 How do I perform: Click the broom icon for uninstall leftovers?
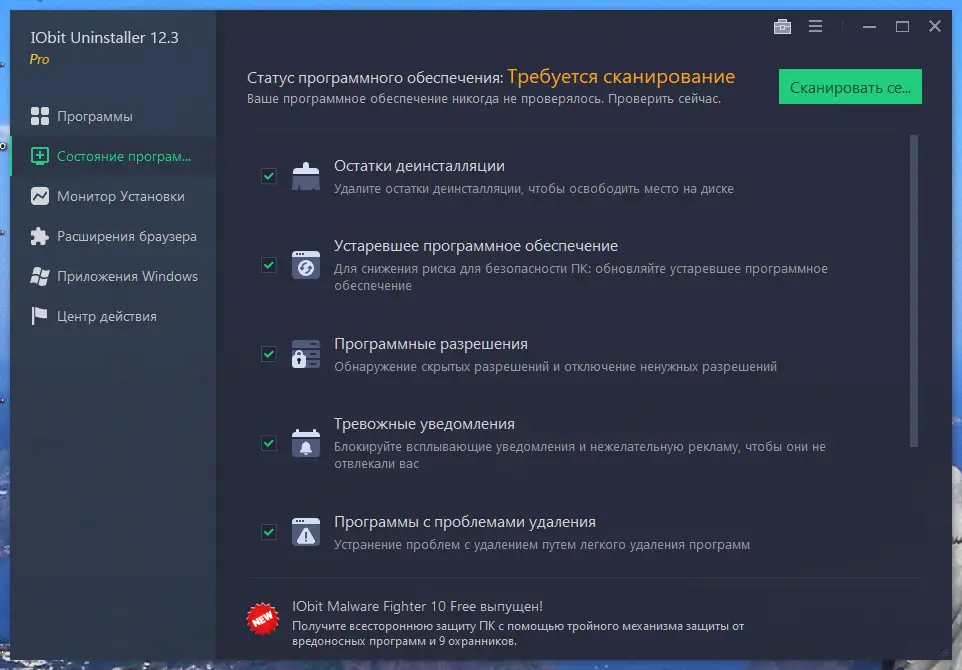click(306, 176)
